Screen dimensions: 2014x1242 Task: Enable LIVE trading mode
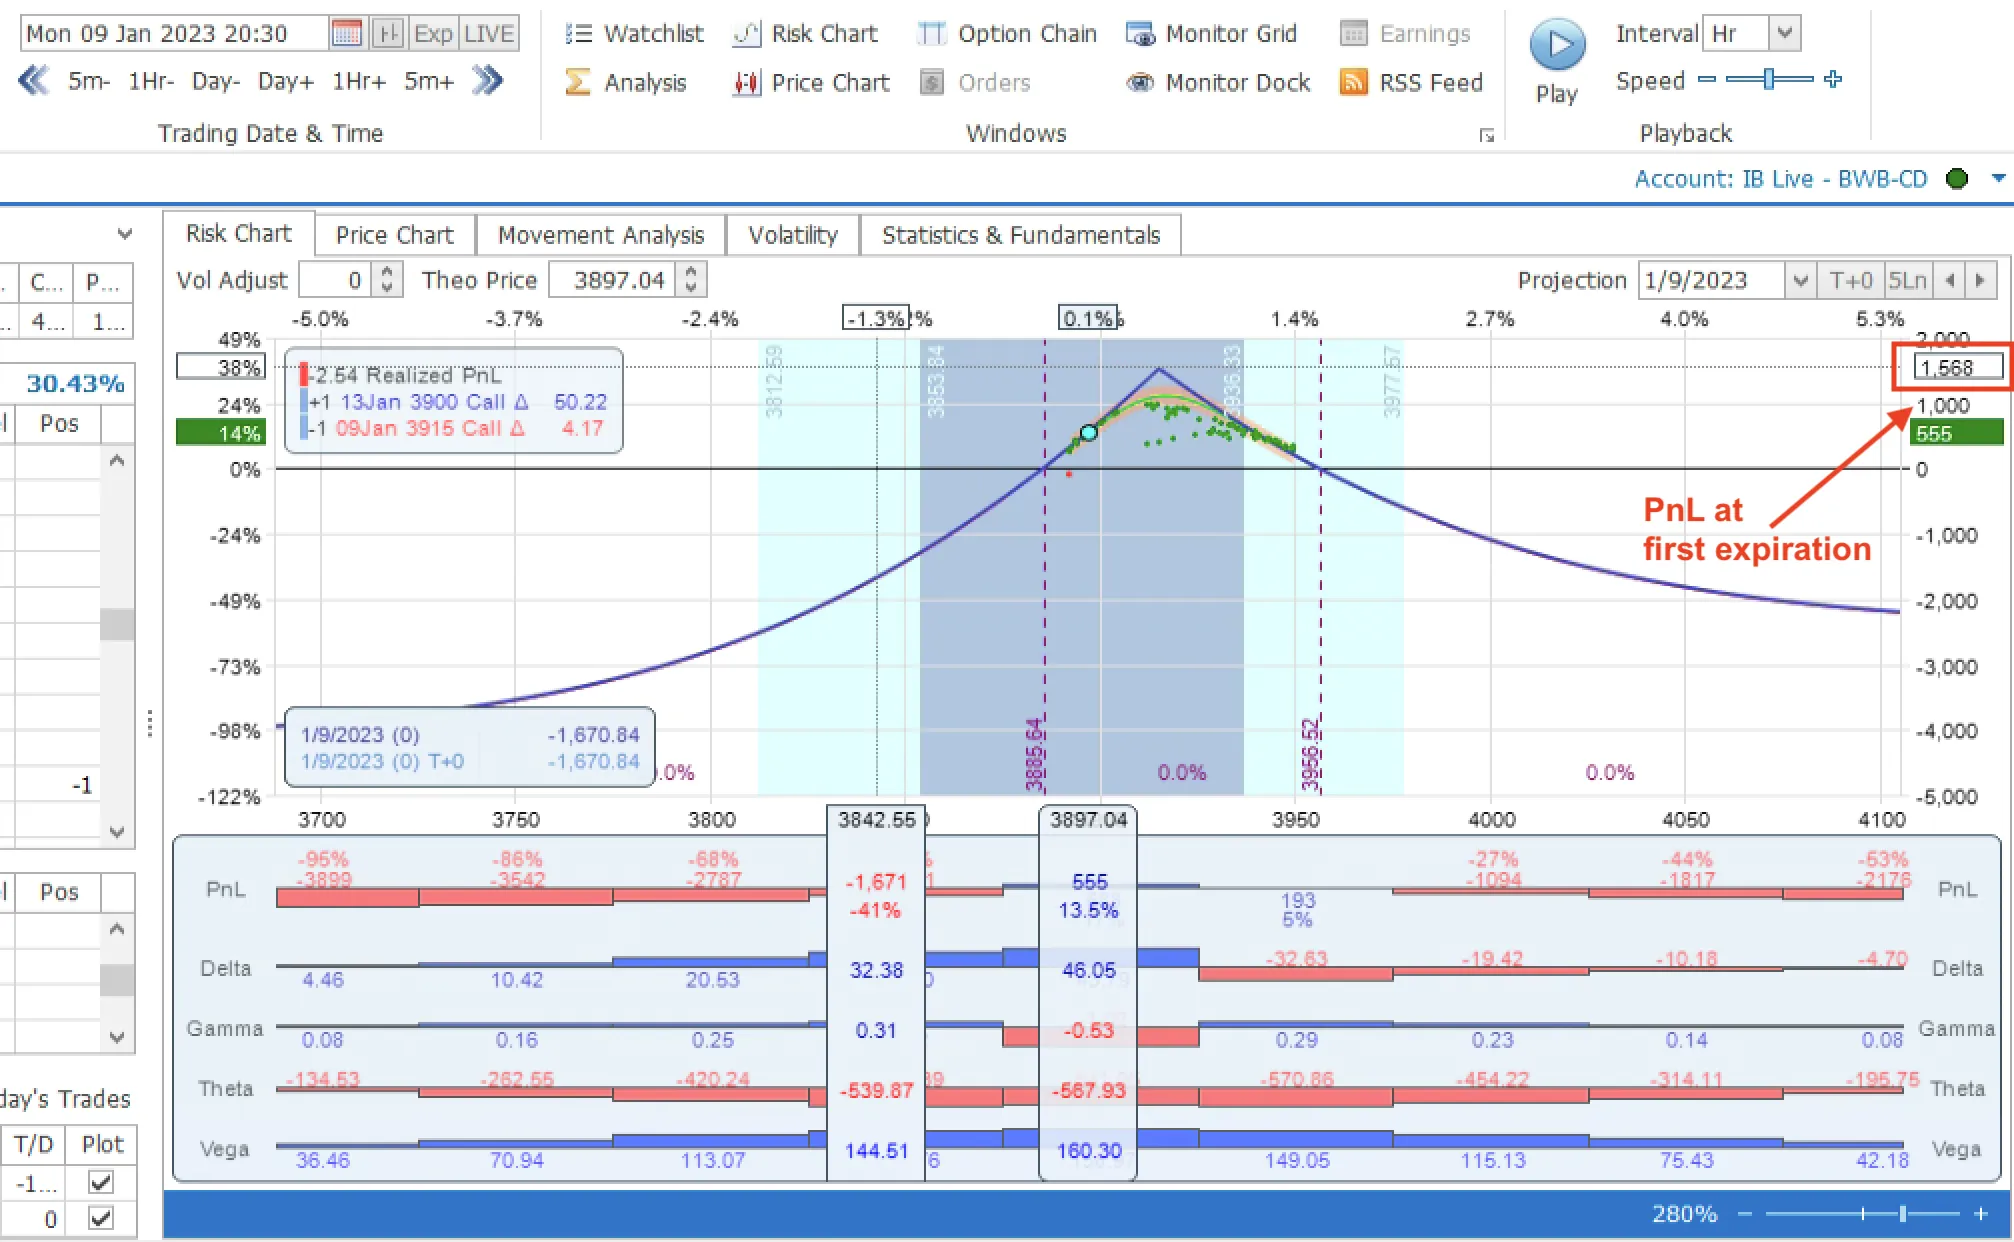[489, 33]
